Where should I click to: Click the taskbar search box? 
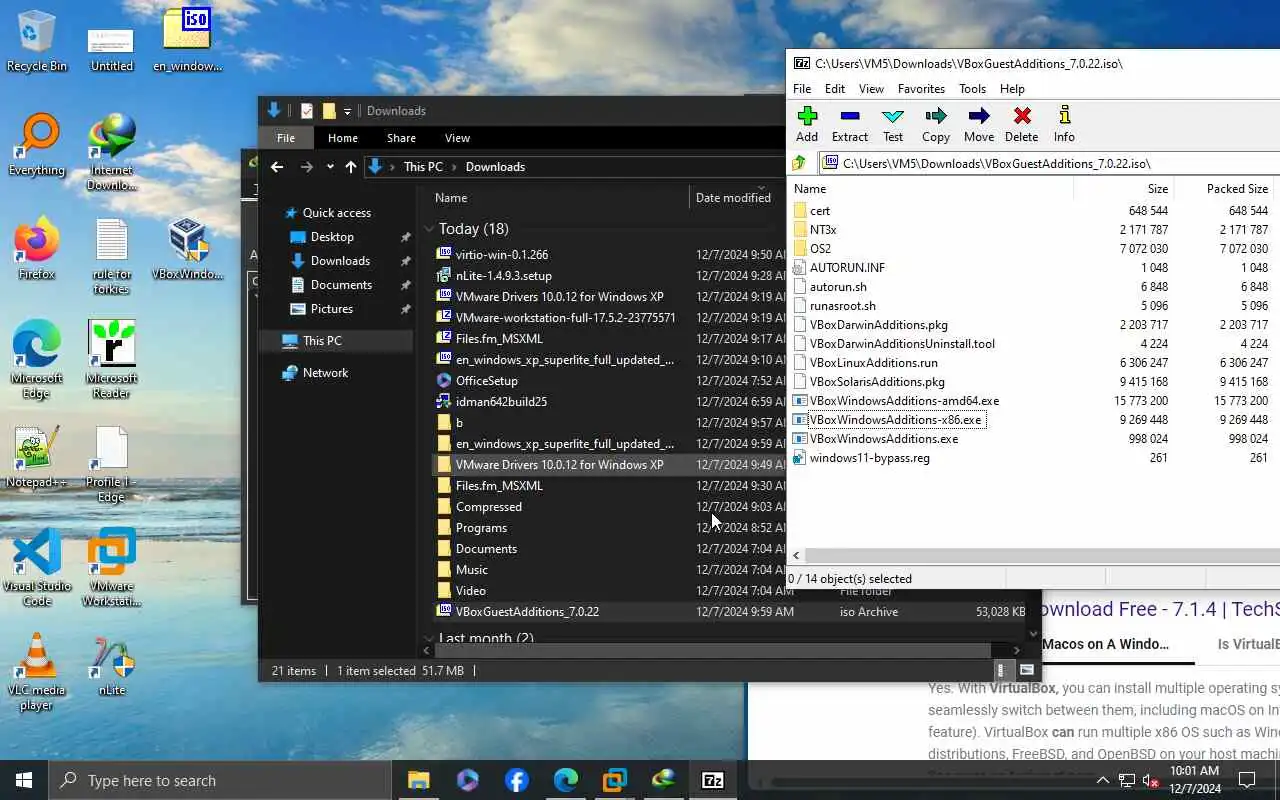tap(218, 780)
